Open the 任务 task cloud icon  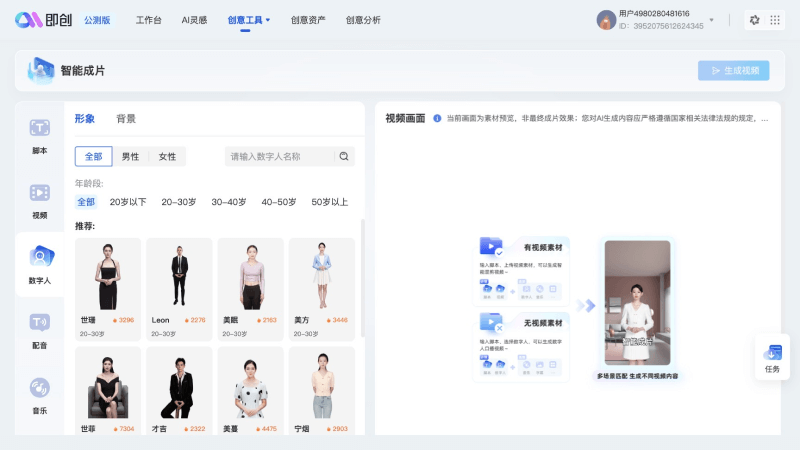pos(772,353)
